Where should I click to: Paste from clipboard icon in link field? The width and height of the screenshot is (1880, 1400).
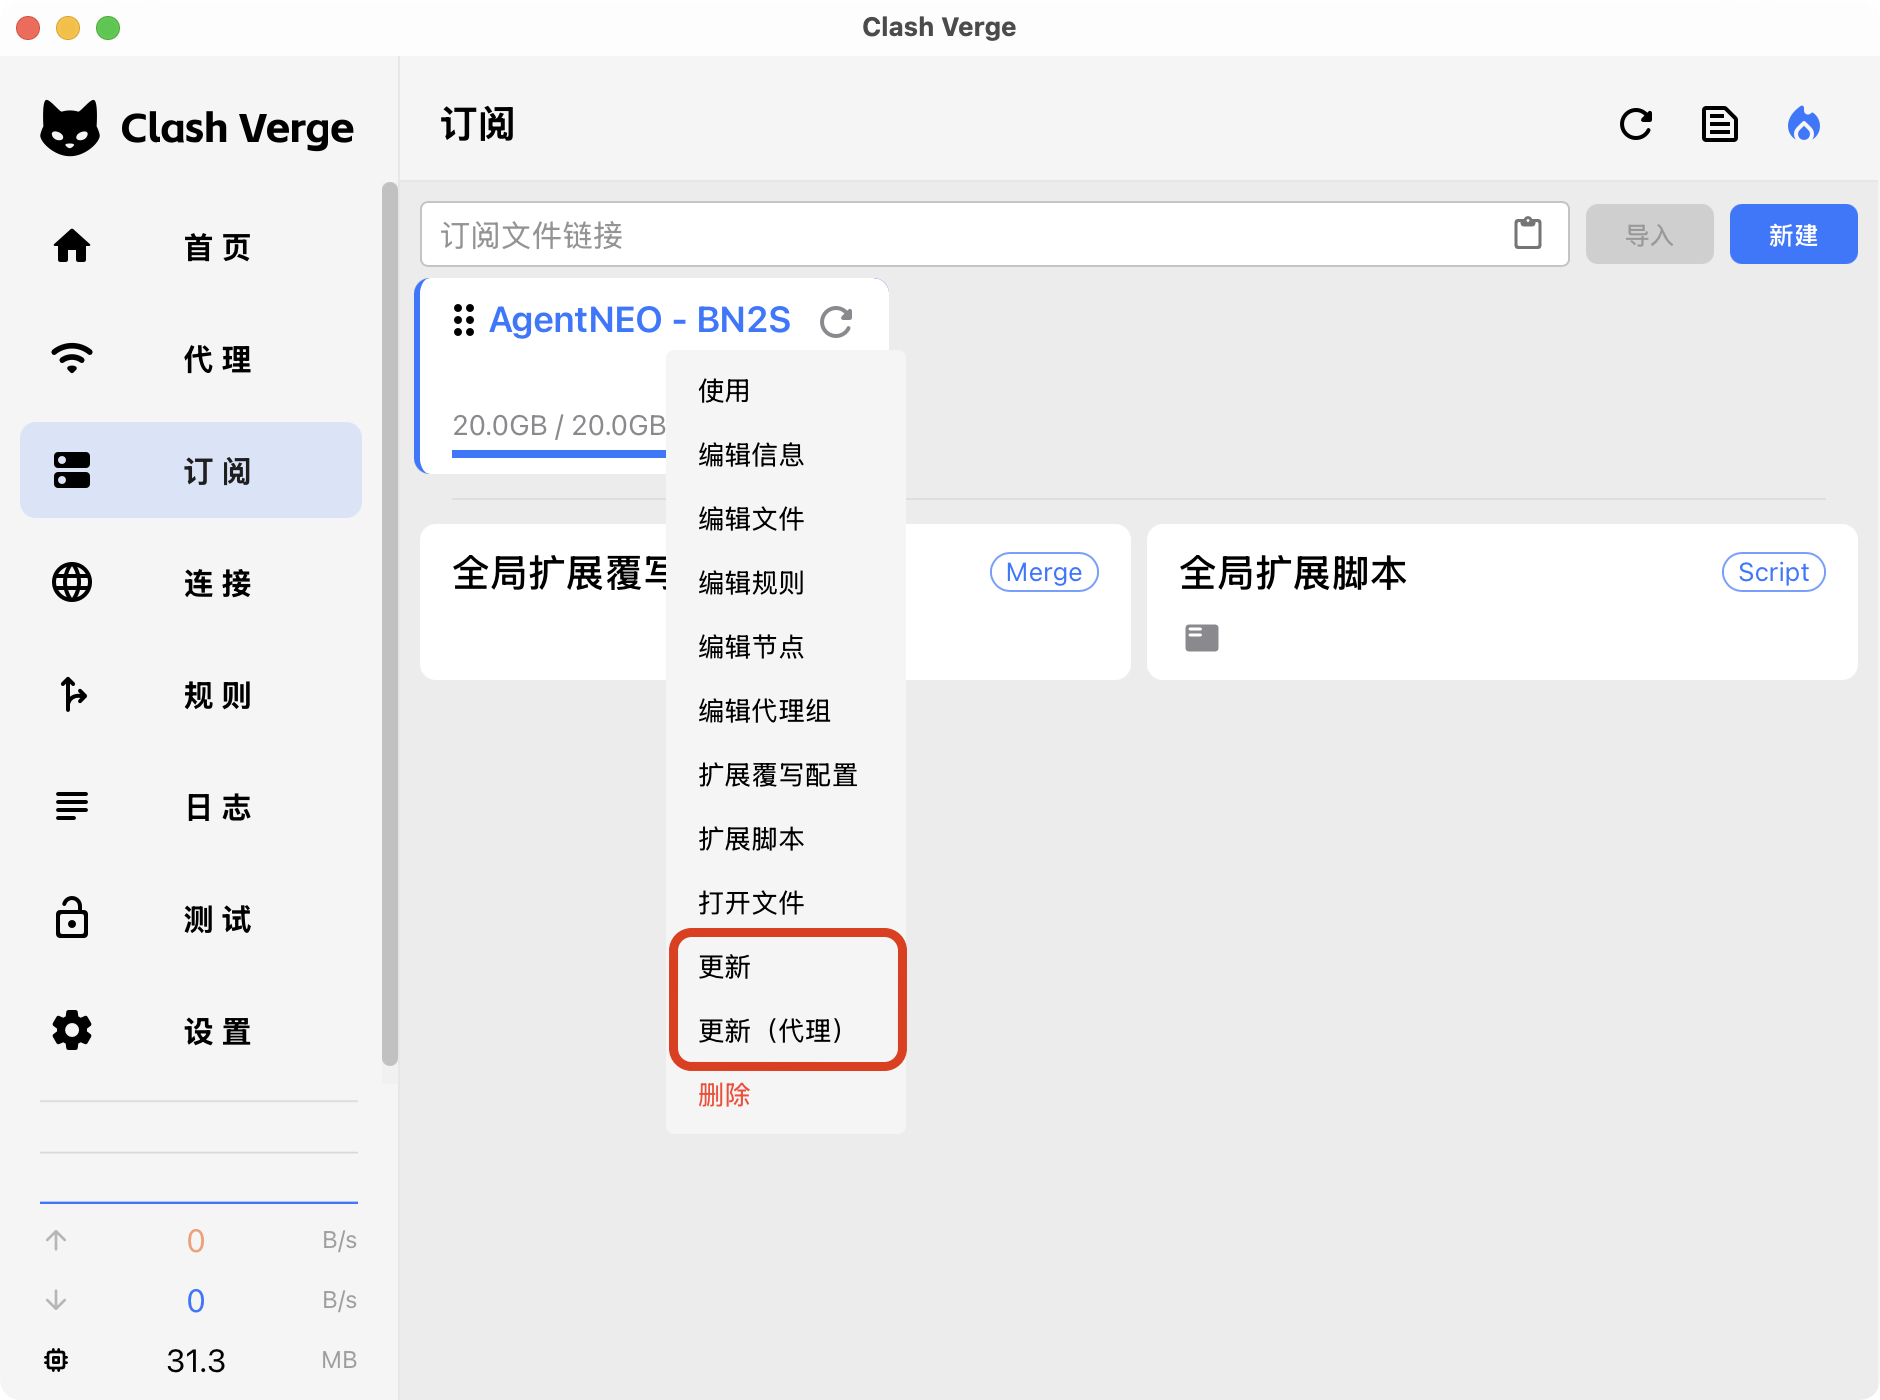click(x=1528, y=234)
